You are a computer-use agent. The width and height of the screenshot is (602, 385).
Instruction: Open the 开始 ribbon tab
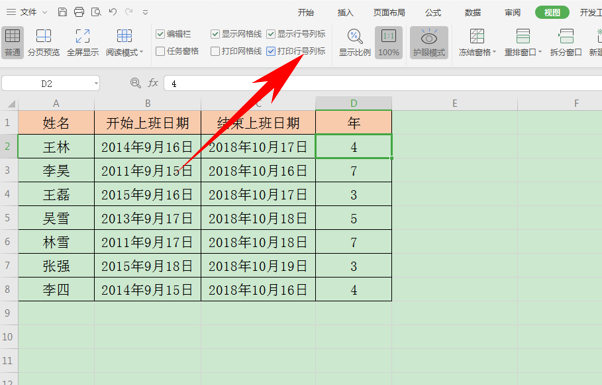tap(306, 13)
